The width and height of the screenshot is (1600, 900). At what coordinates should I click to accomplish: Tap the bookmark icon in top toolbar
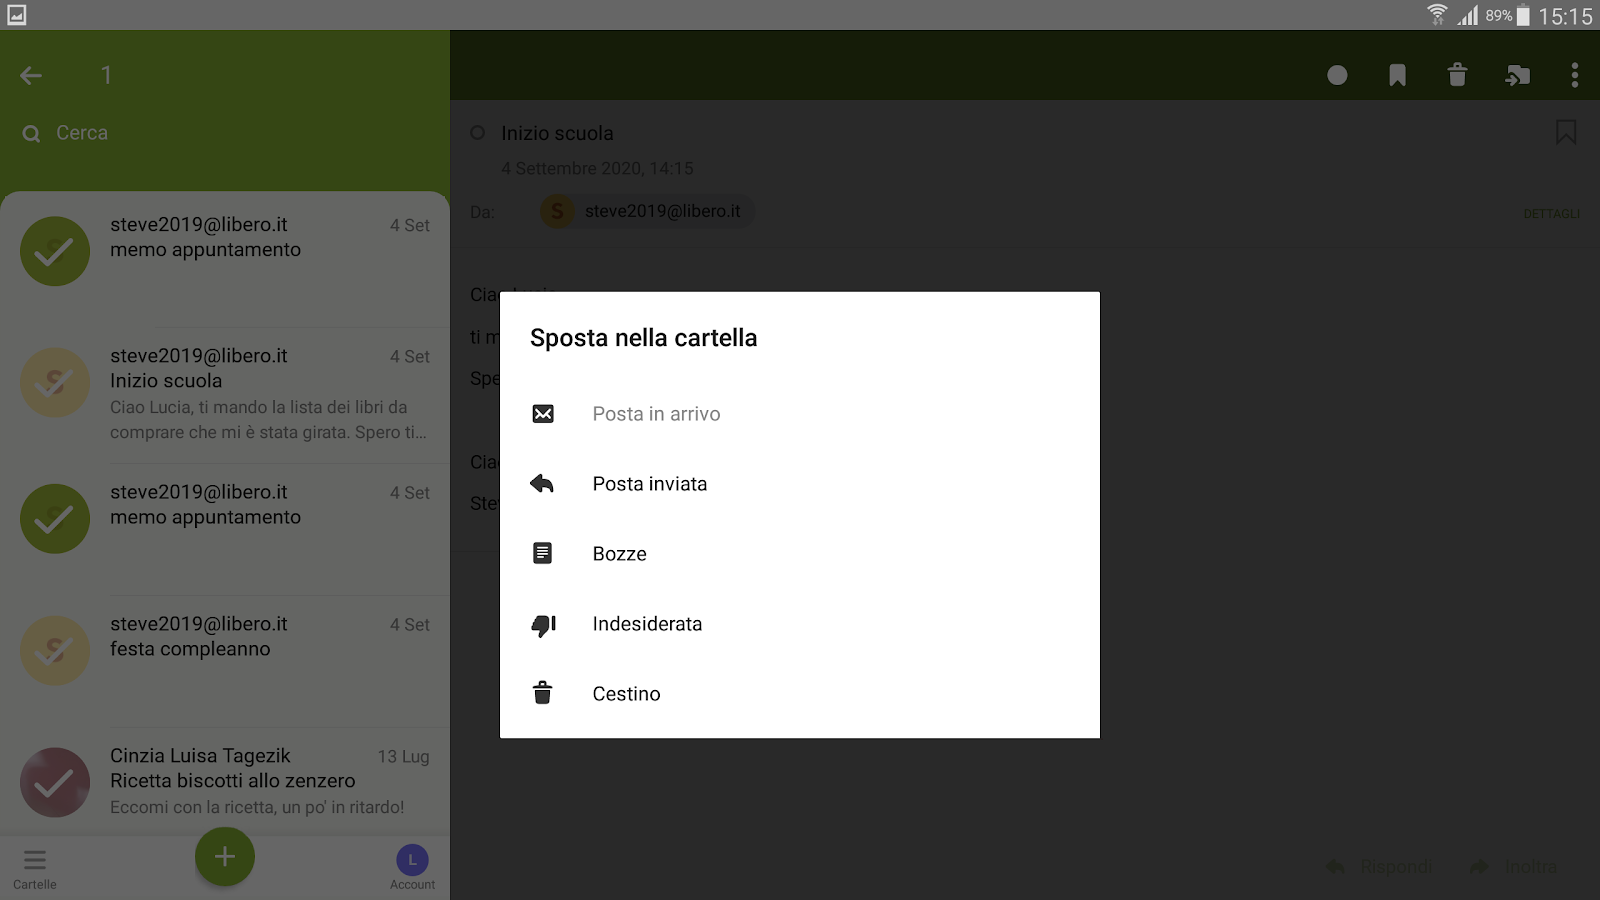pyautogui.click(x=1398, y=75)
